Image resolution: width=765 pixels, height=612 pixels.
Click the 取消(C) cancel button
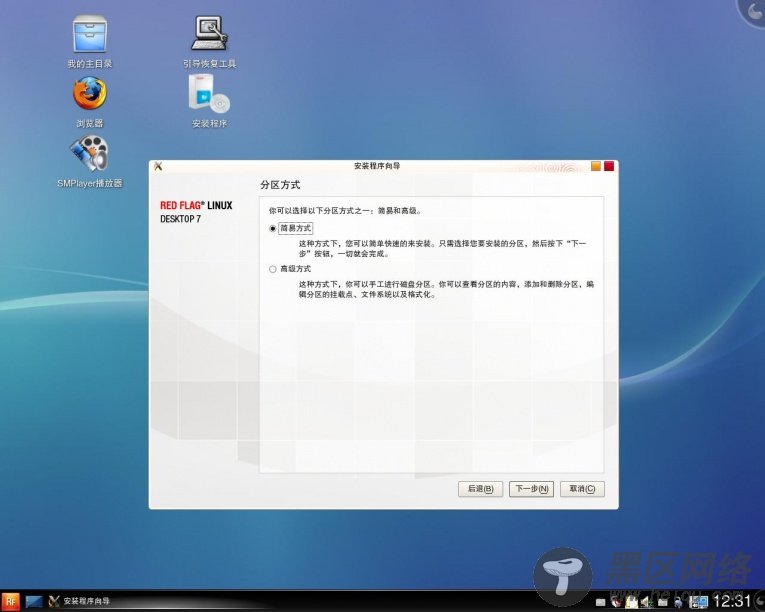click(x=582, y=489)
